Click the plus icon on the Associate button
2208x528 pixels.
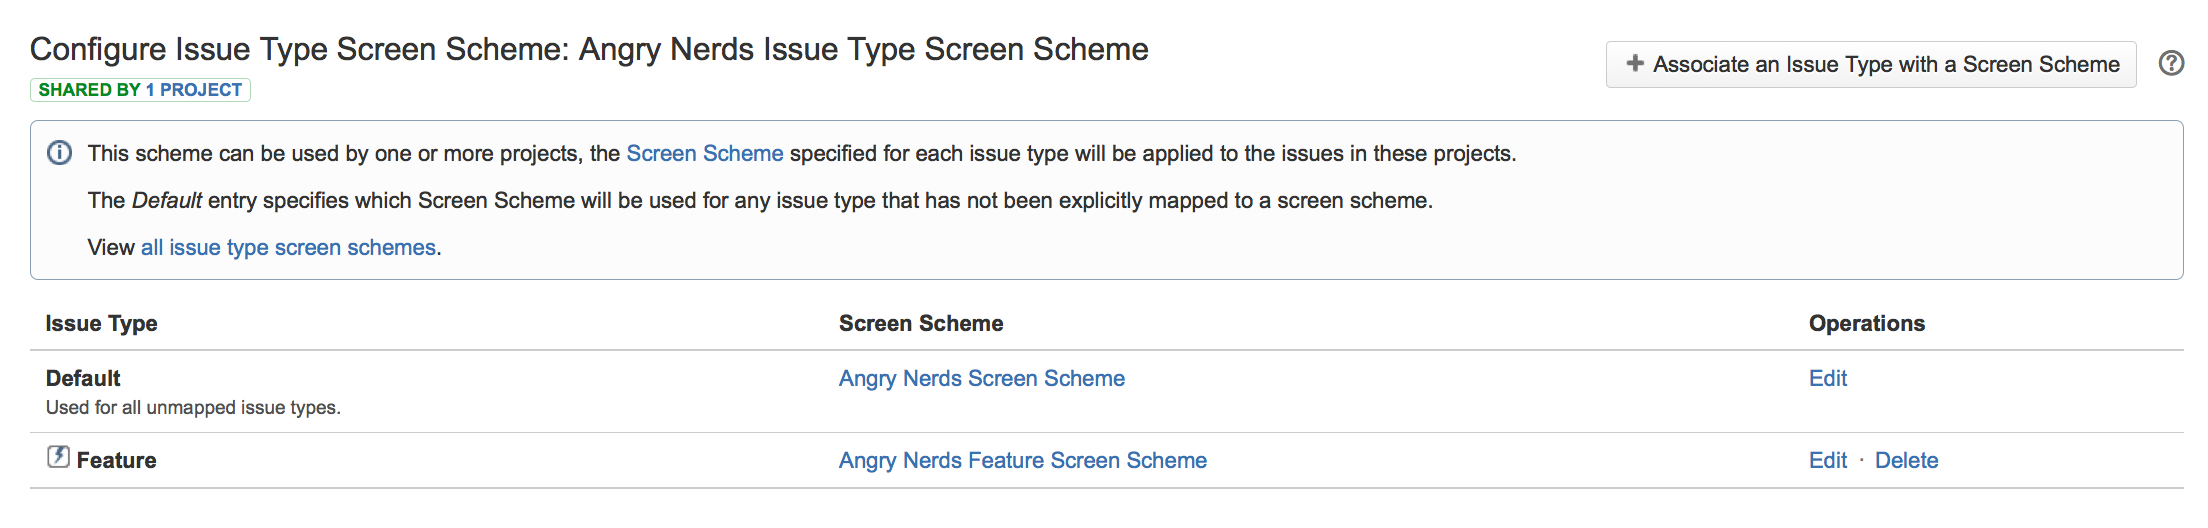(1635, 63)
